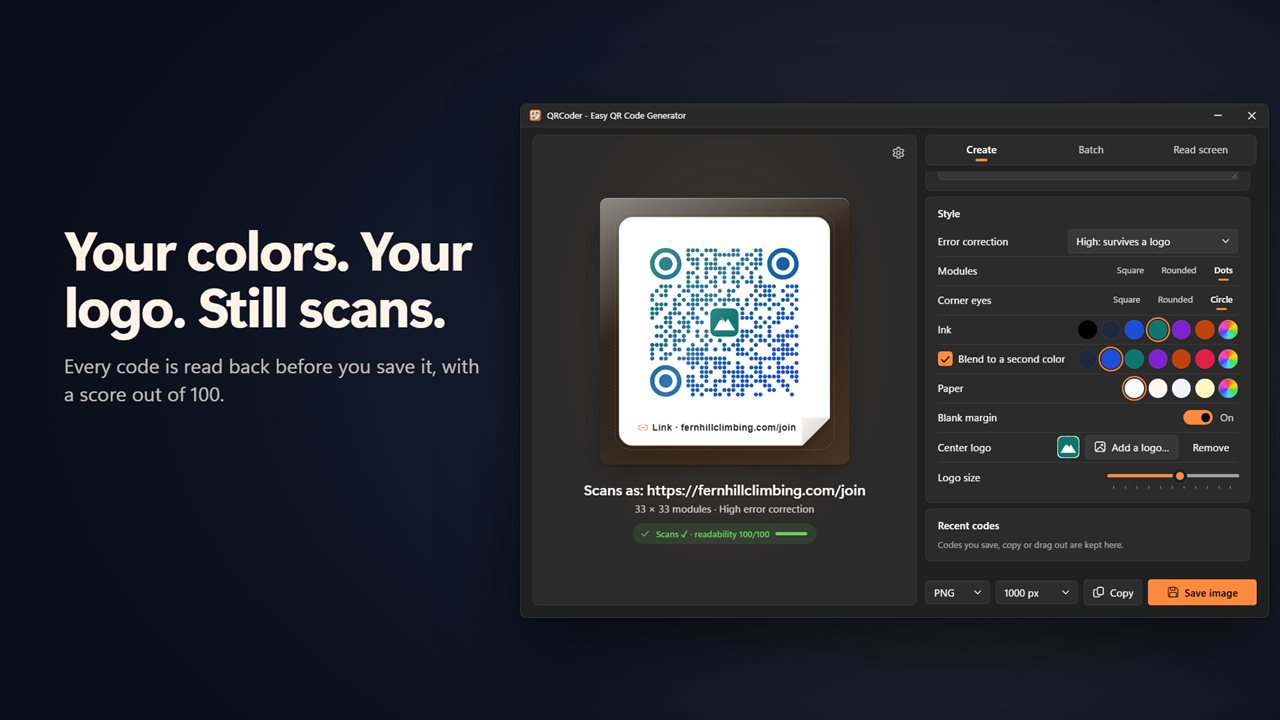This screenshot has width=1280, height=720.
Task: Click Remove to delete center logo
Action: pyautogui.click(x=1211, y=448)
